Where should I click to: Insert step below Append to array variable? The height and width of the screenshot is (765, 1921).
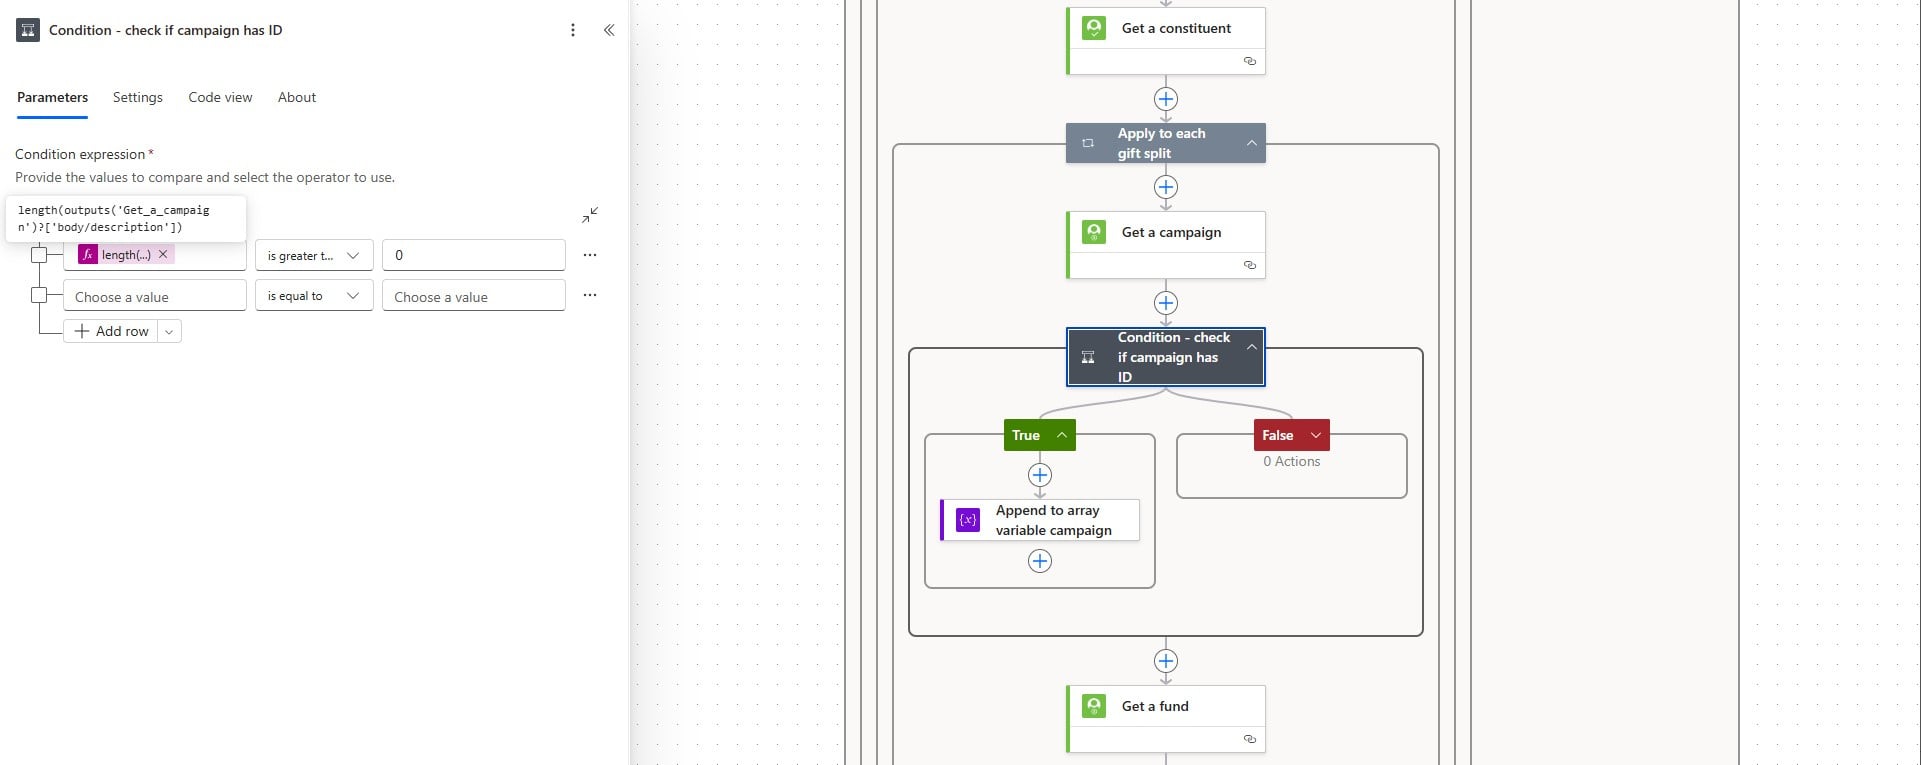point(1040,561)
